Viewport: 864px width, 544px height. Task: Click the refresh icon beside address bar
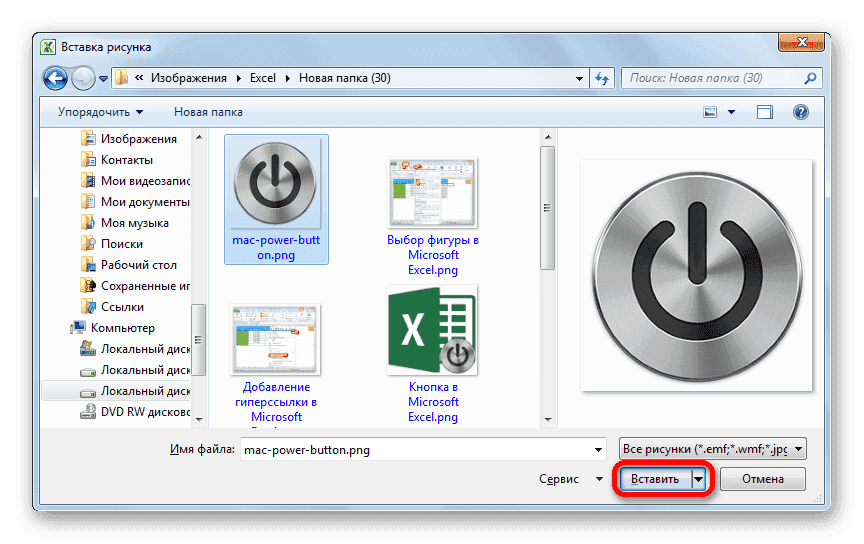click(x=602, y=78)
